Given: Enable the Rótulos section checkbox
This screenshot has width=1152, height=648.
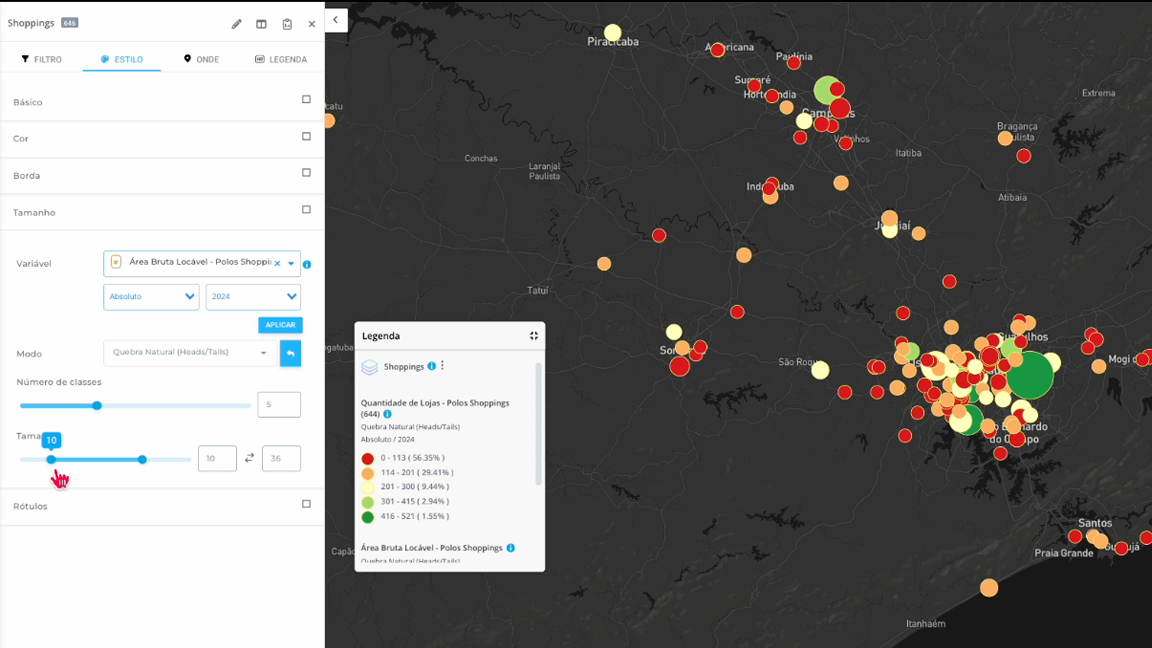Looking at the screenshot, I should [x=306, y=504].
